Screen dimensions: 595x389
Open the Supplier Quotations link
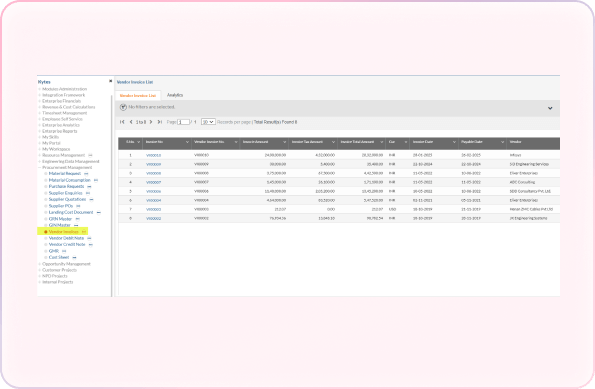pos(67,200)
